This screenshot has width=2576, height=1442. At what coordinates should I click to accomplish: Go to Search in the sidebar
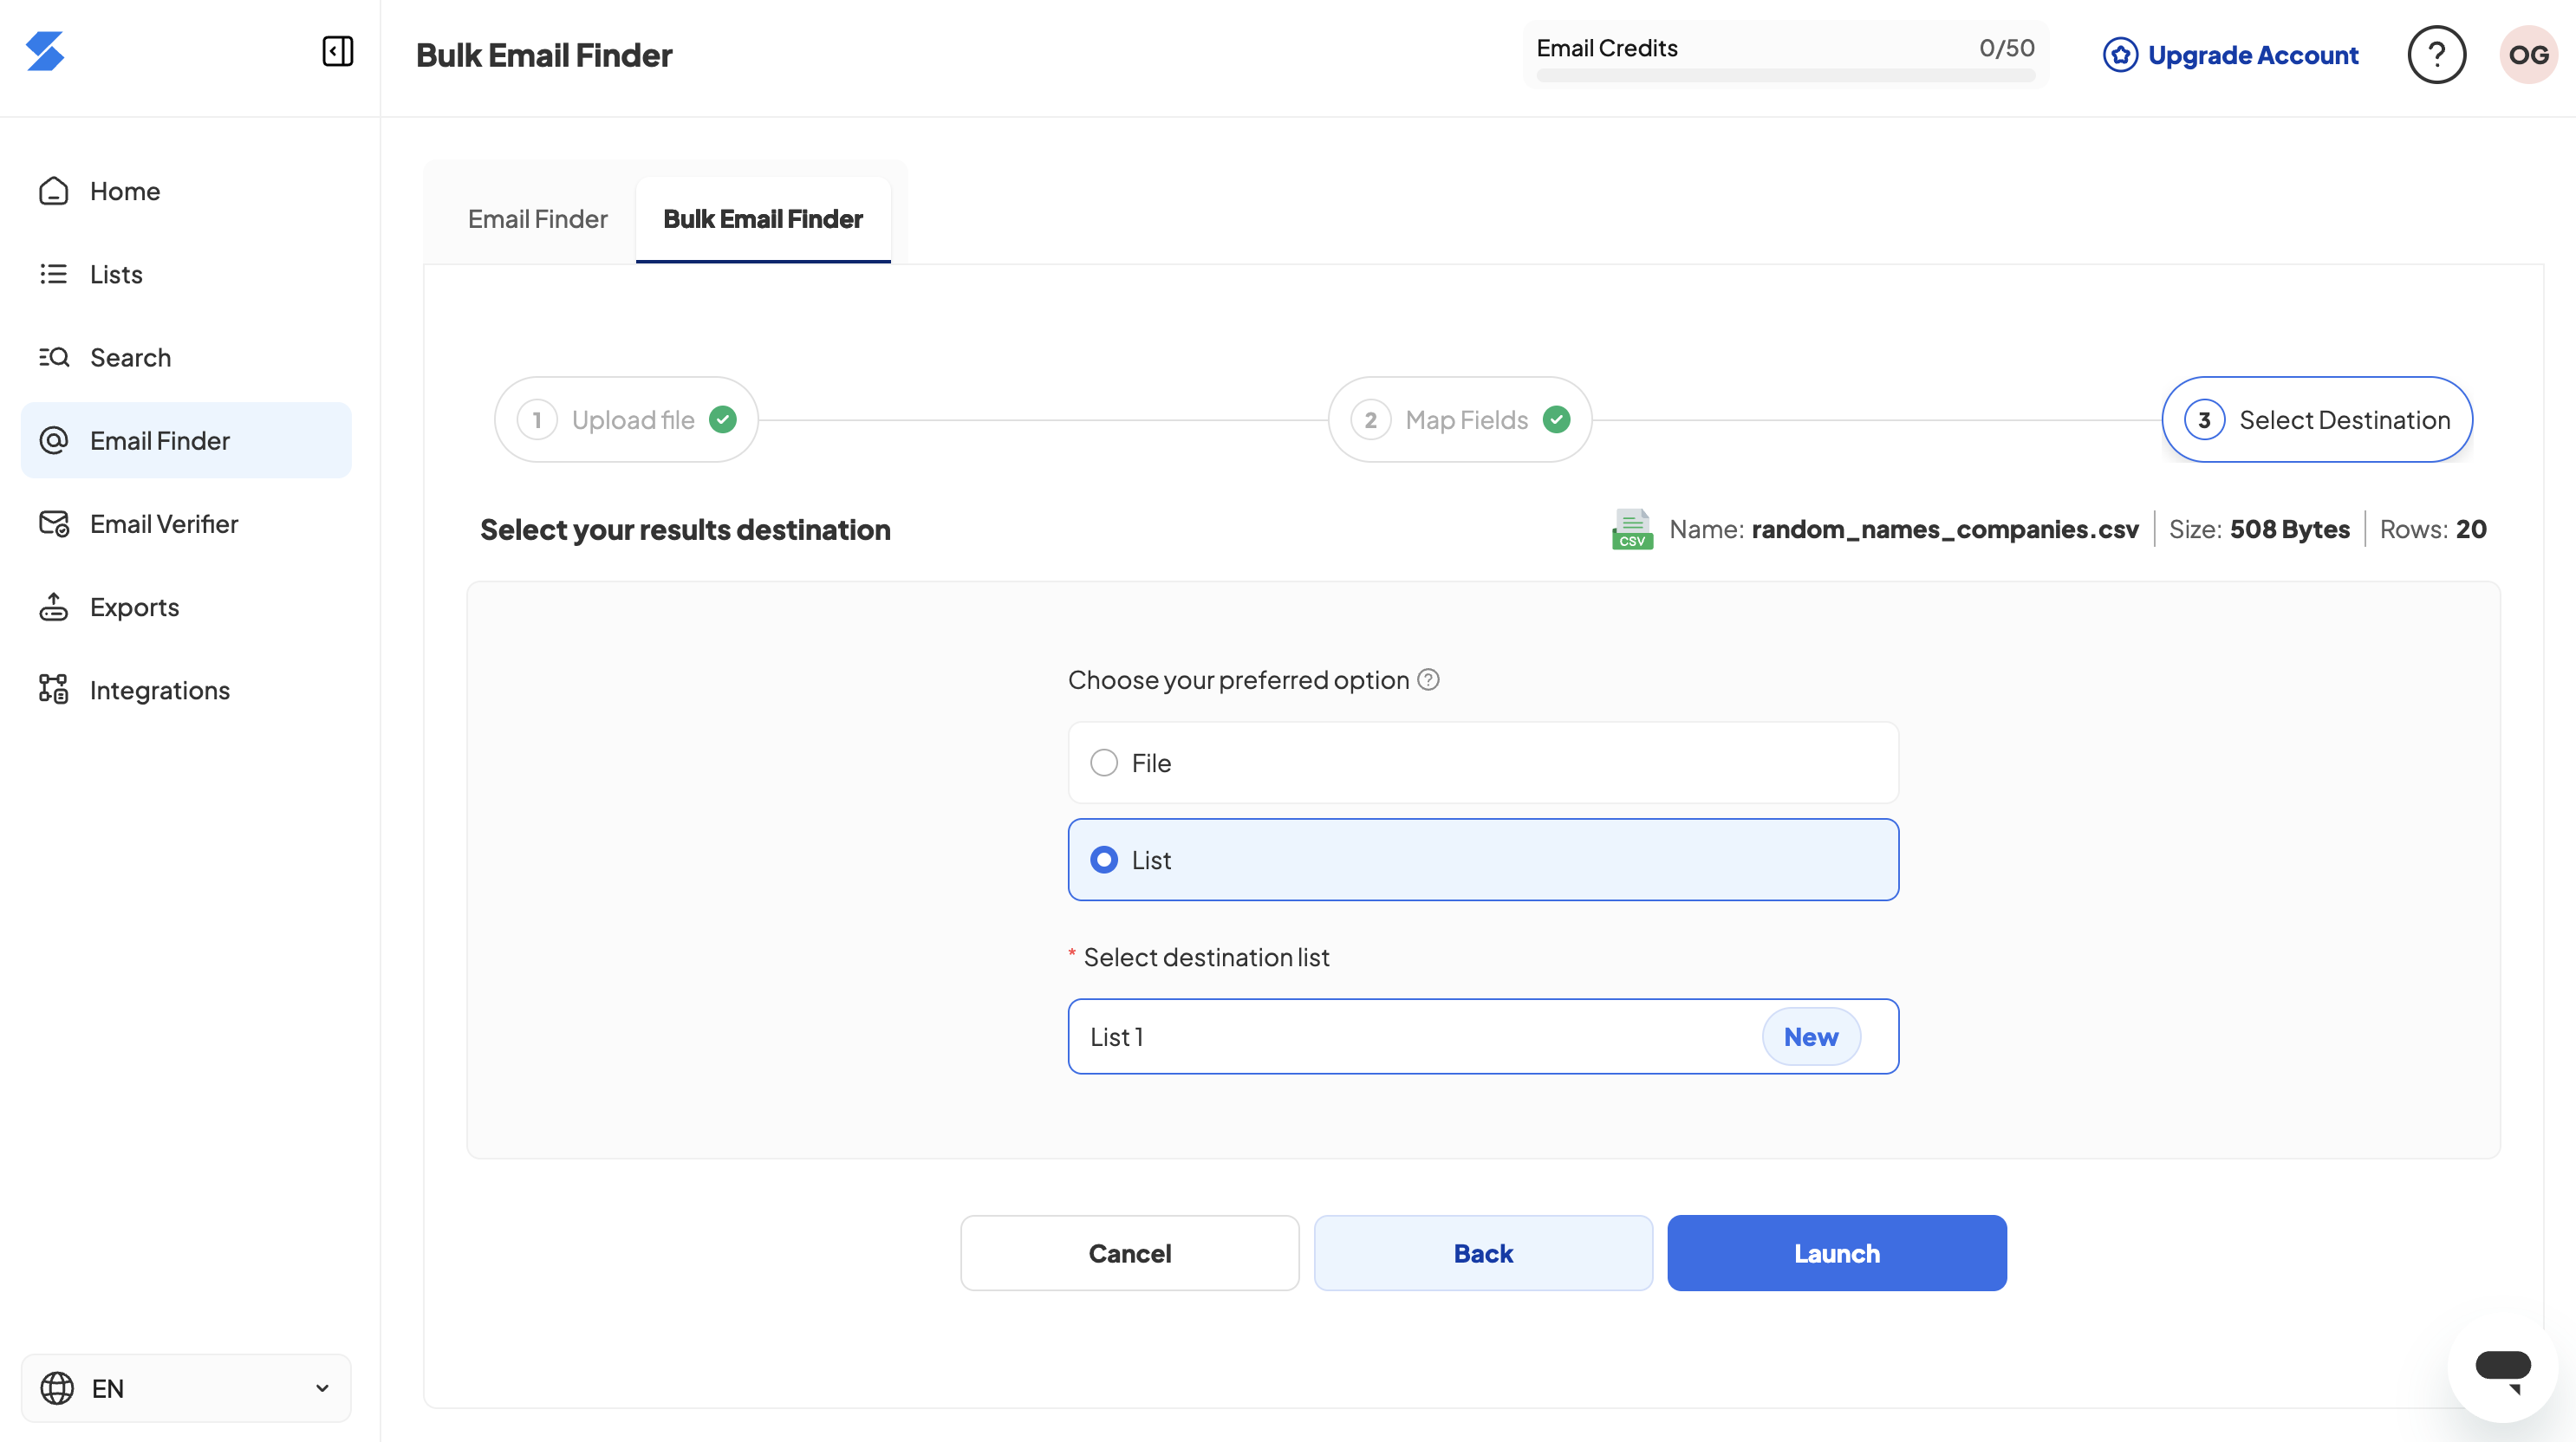coord(186,357)
